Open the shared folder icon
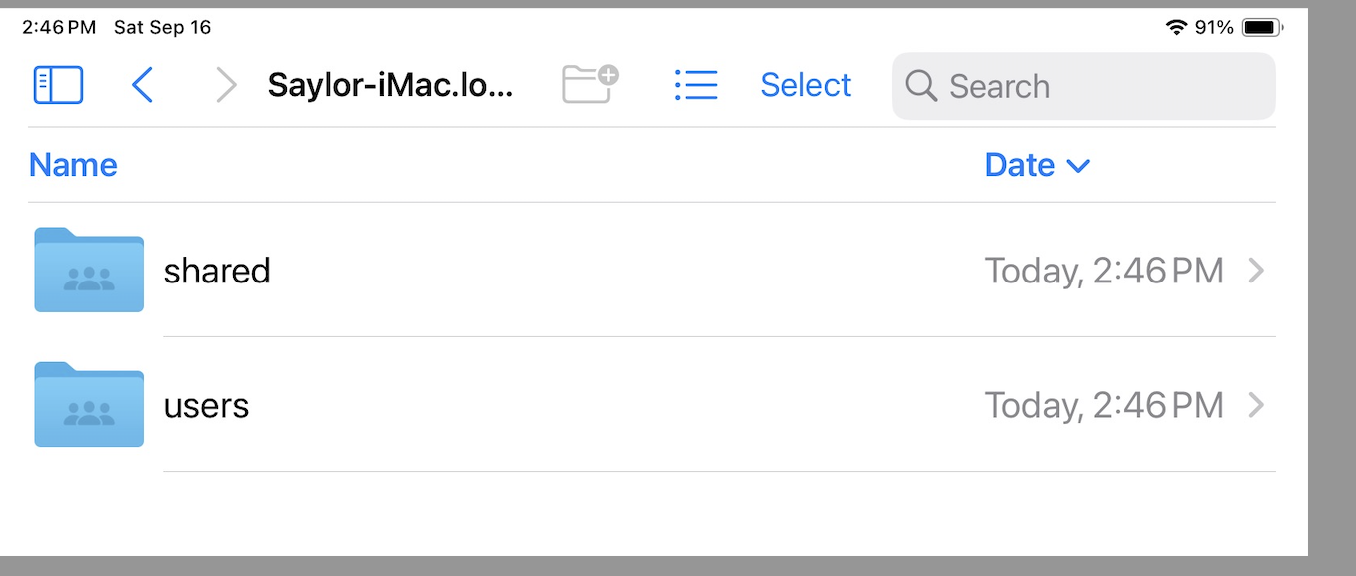1356x576 pixels. (x=89, y=270)
